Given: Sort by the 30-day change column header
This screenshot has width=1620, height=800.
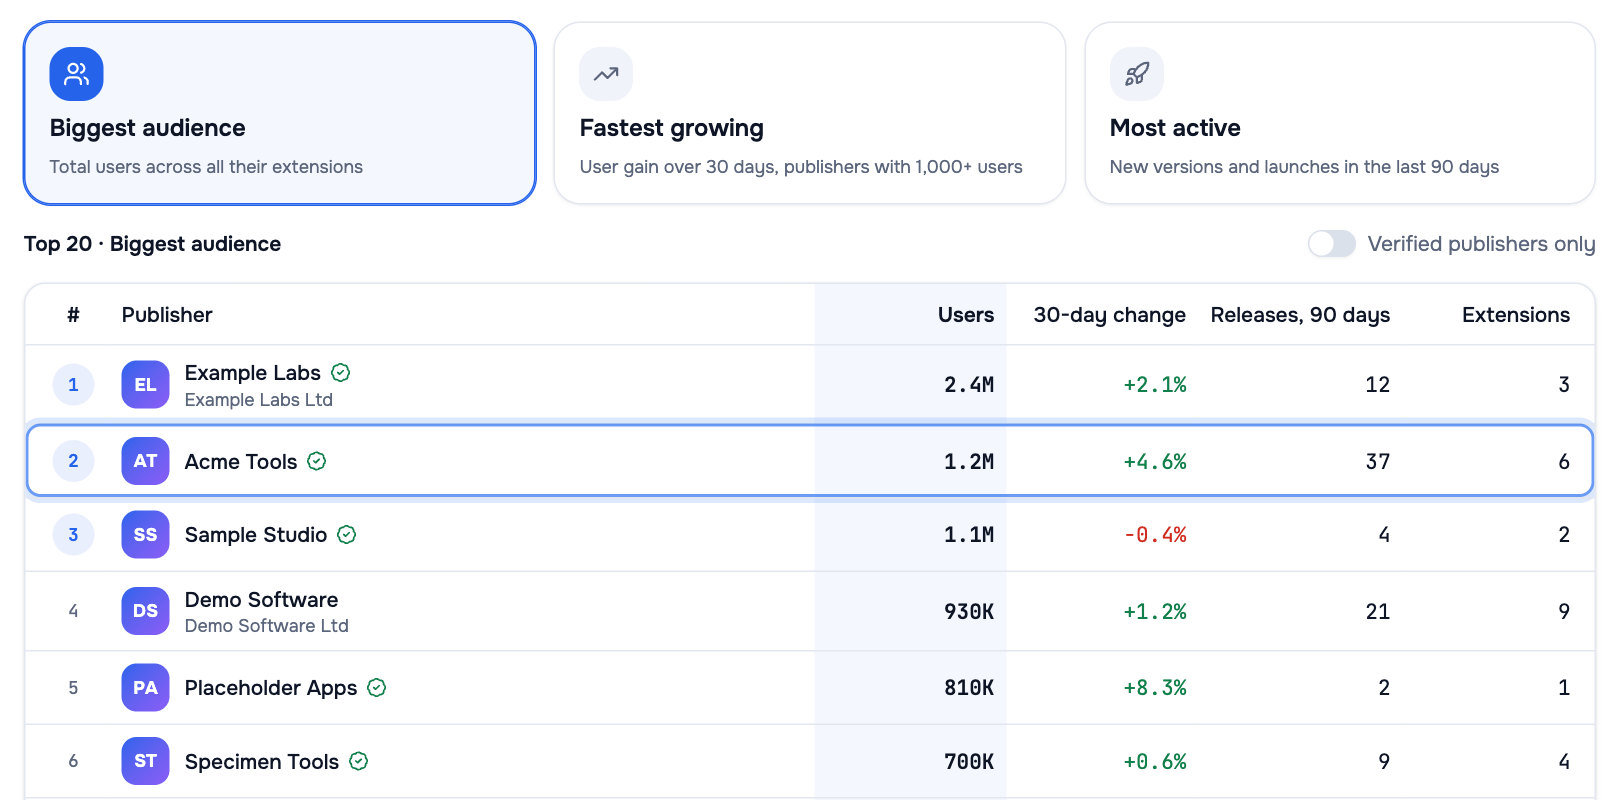Looking at the screenshot, I should point(1110,315).
